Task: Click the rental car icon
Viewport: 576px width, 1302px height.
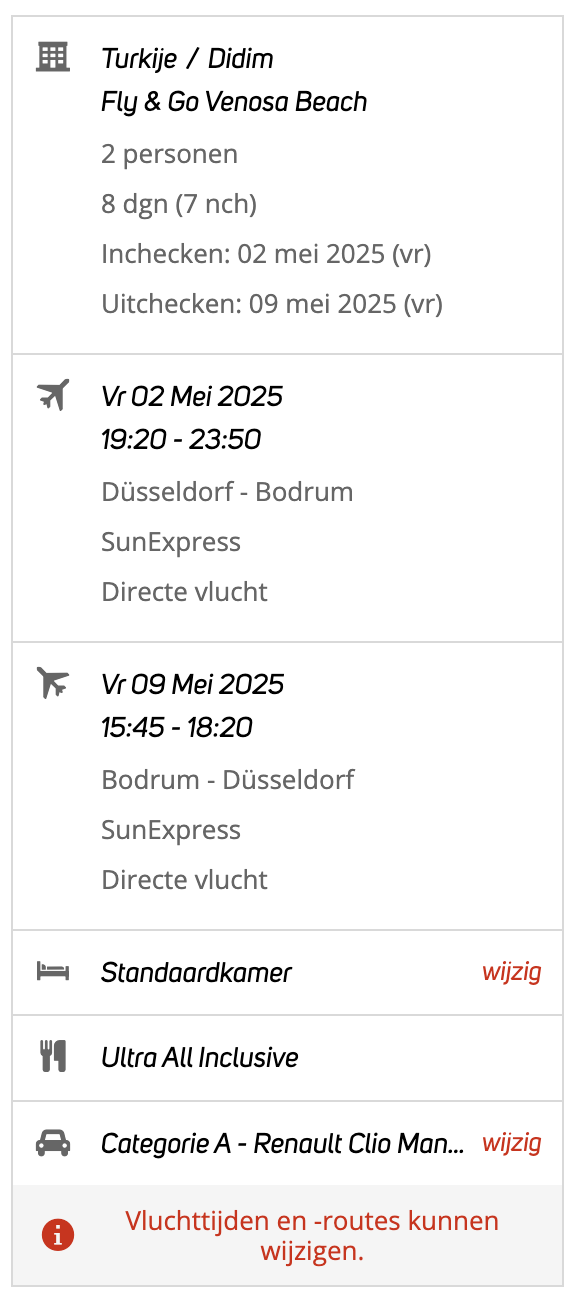Action: coord(53,1143)
